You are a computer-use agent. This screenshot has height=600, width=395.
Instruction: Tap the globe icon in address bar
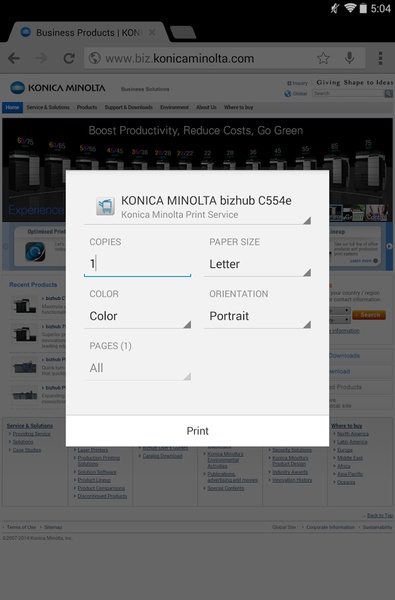click(x=95, y=59)
